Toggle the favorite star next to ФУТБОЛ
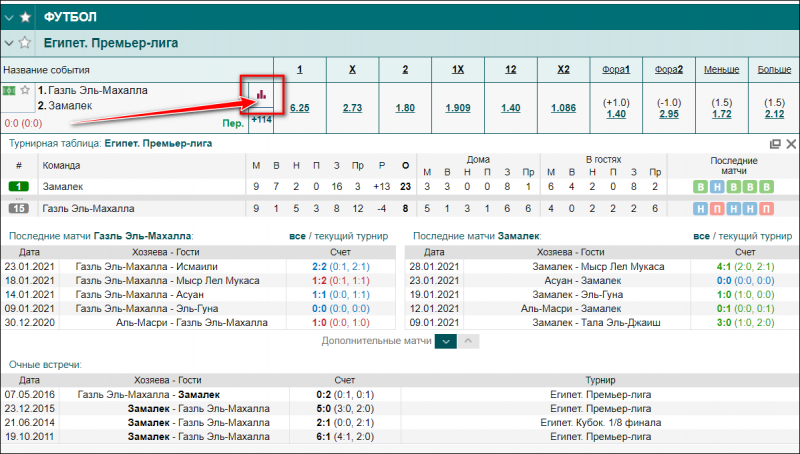This screenshot has height=454, width=800. (25, 17)
